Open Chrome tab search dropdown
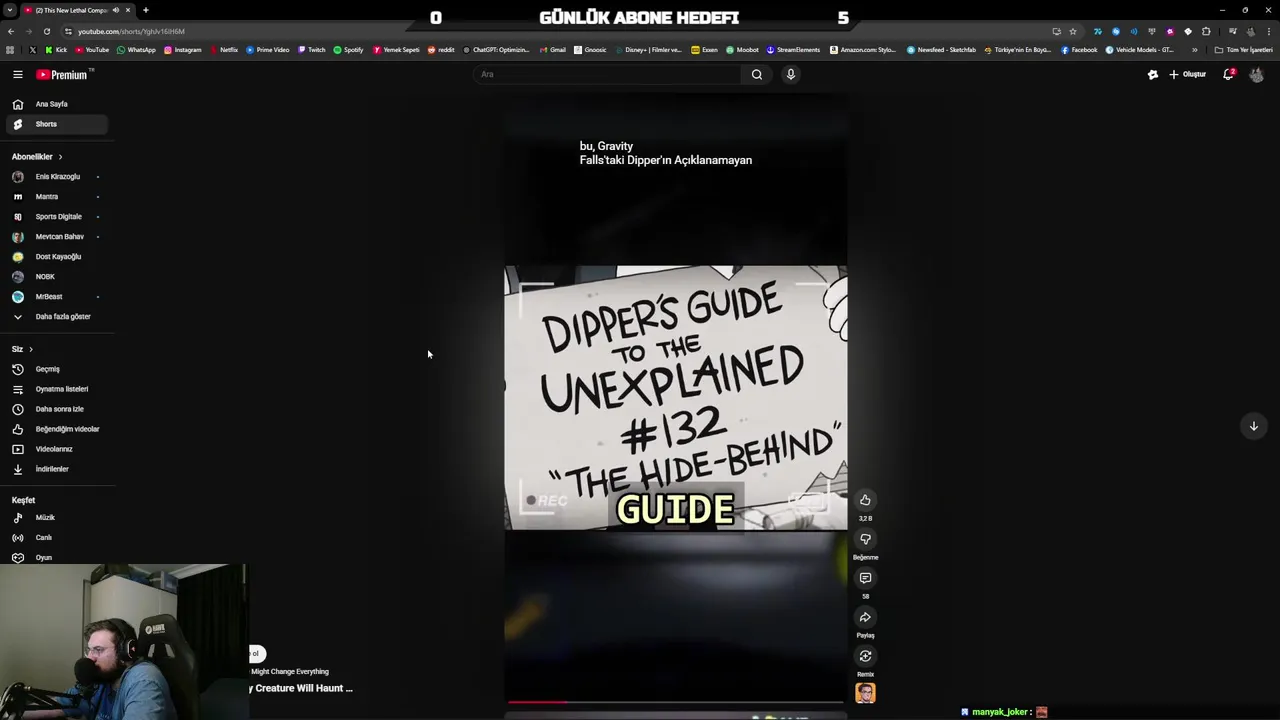Screen dimensions: 1280x720 (x=9, y=10)
